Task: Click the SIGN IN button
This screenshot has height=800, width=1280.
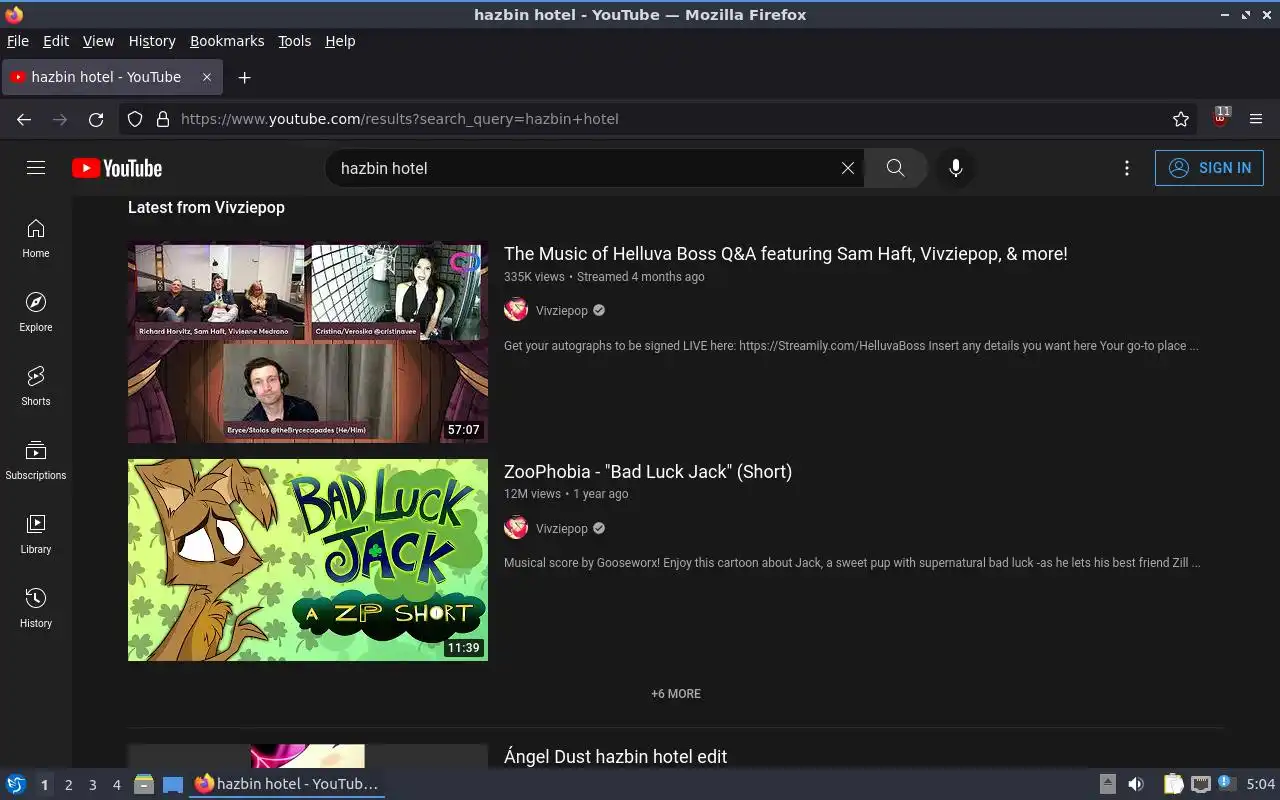Action: pyautogui.click(x=1209, y=168)
